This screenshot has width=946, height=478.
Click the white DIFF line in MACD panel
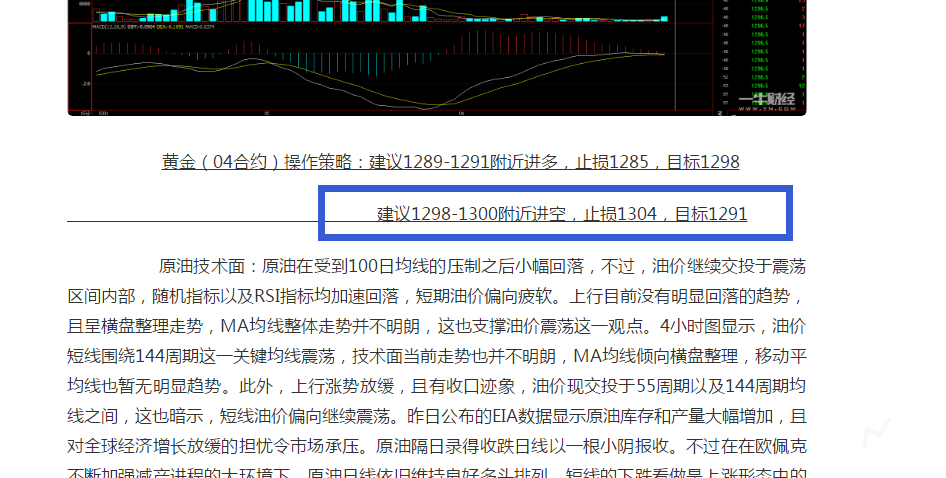point(400,88)
